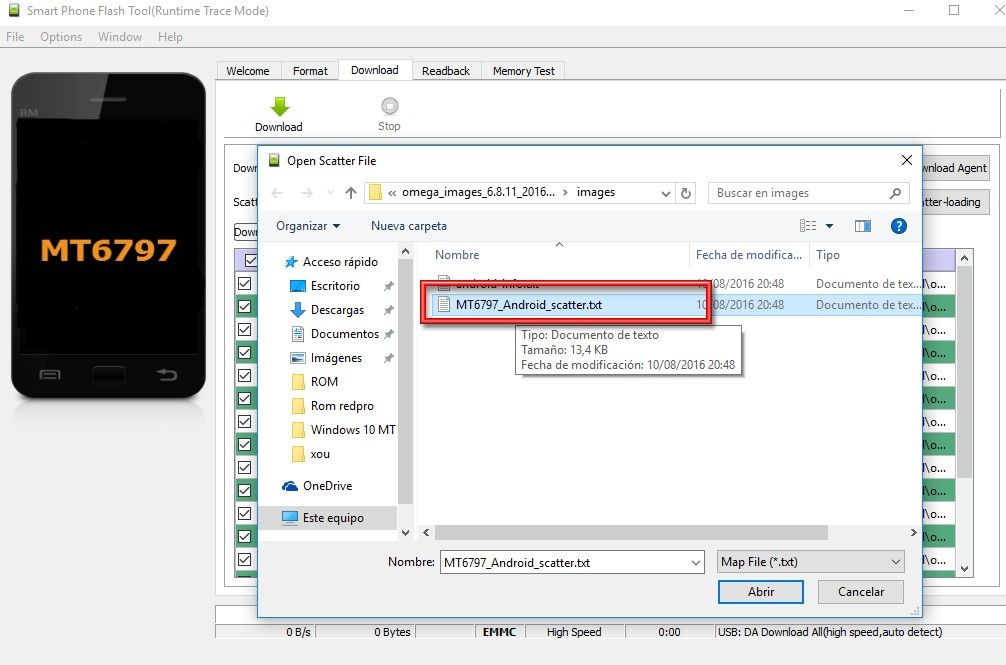Image resolution: width=1006 pixels, height=665 pixels.
Task: Toggle the fifth partition row checkbox
Action: click(x=244, y=375)
